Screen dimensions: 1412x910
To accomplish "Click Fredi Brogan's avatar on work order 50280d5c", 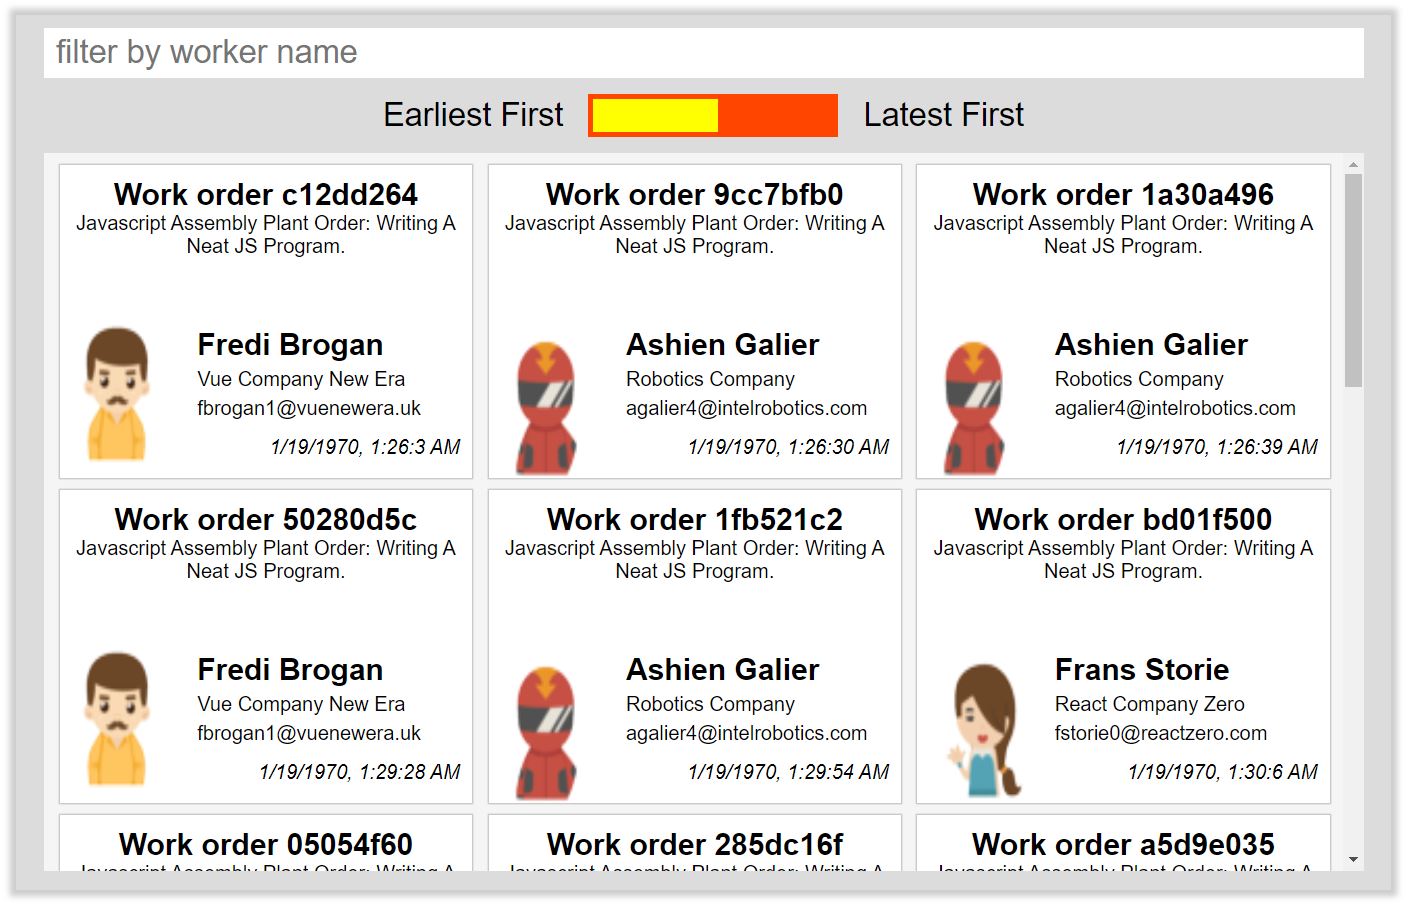I will [117, 718].
